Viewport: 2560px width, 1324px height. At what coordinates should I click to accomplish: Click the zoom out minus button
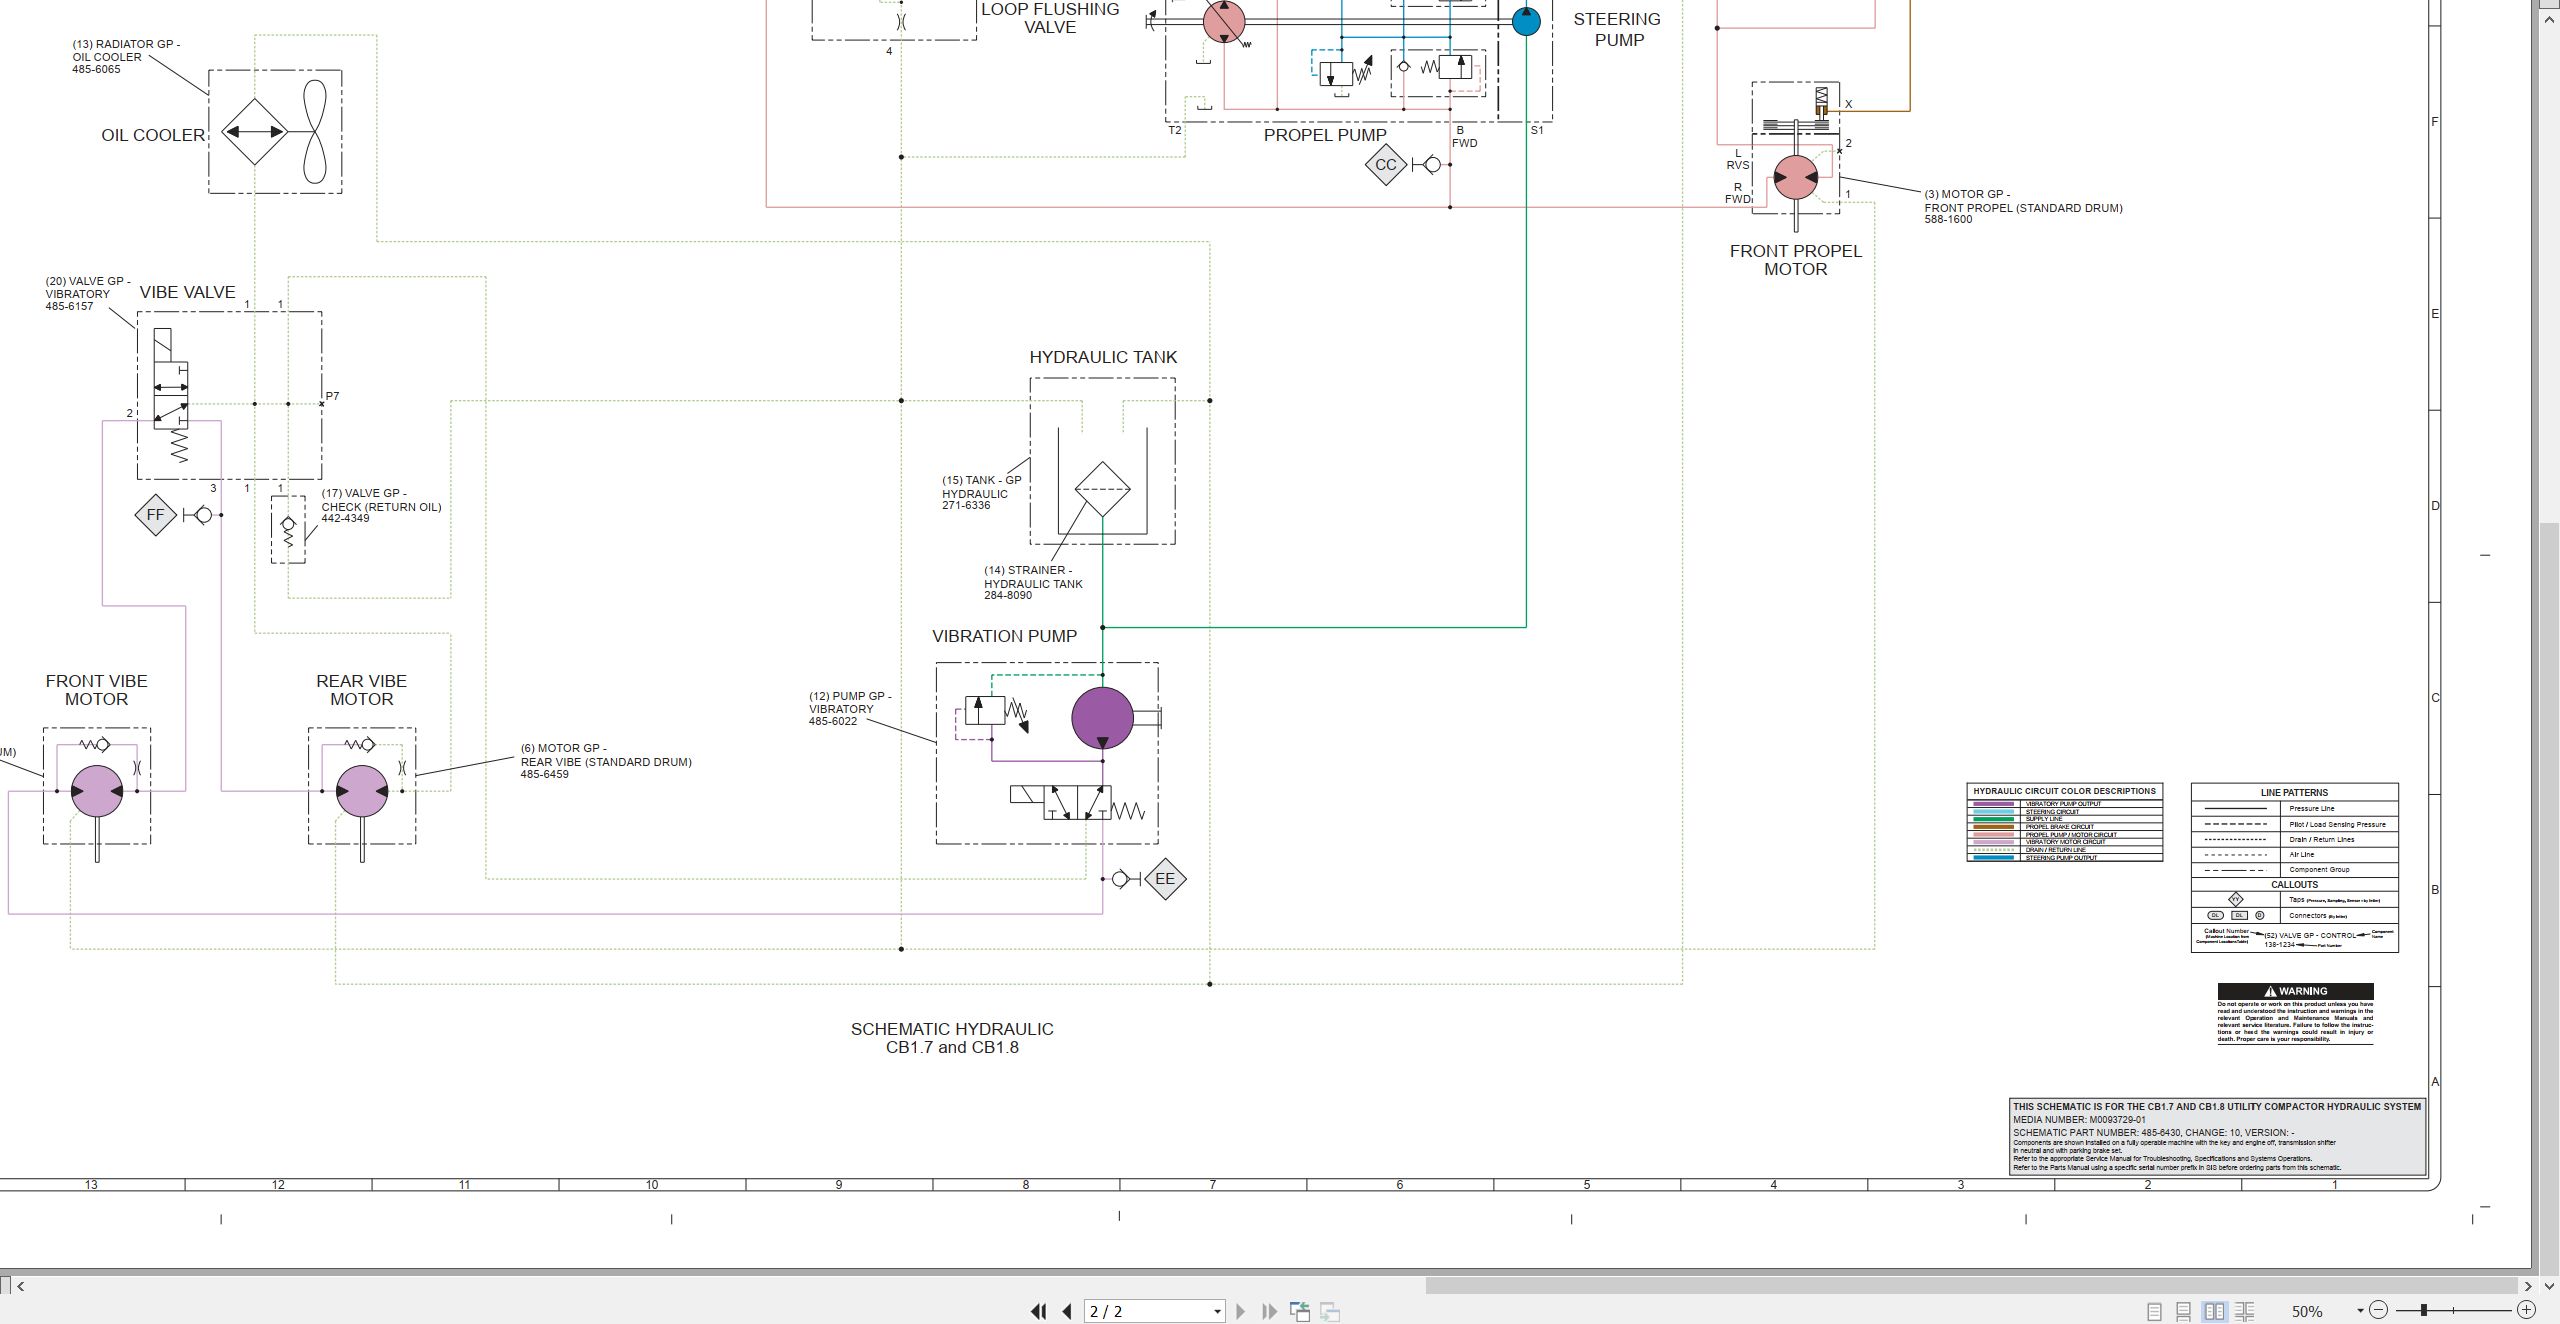pos(2379,1310)
